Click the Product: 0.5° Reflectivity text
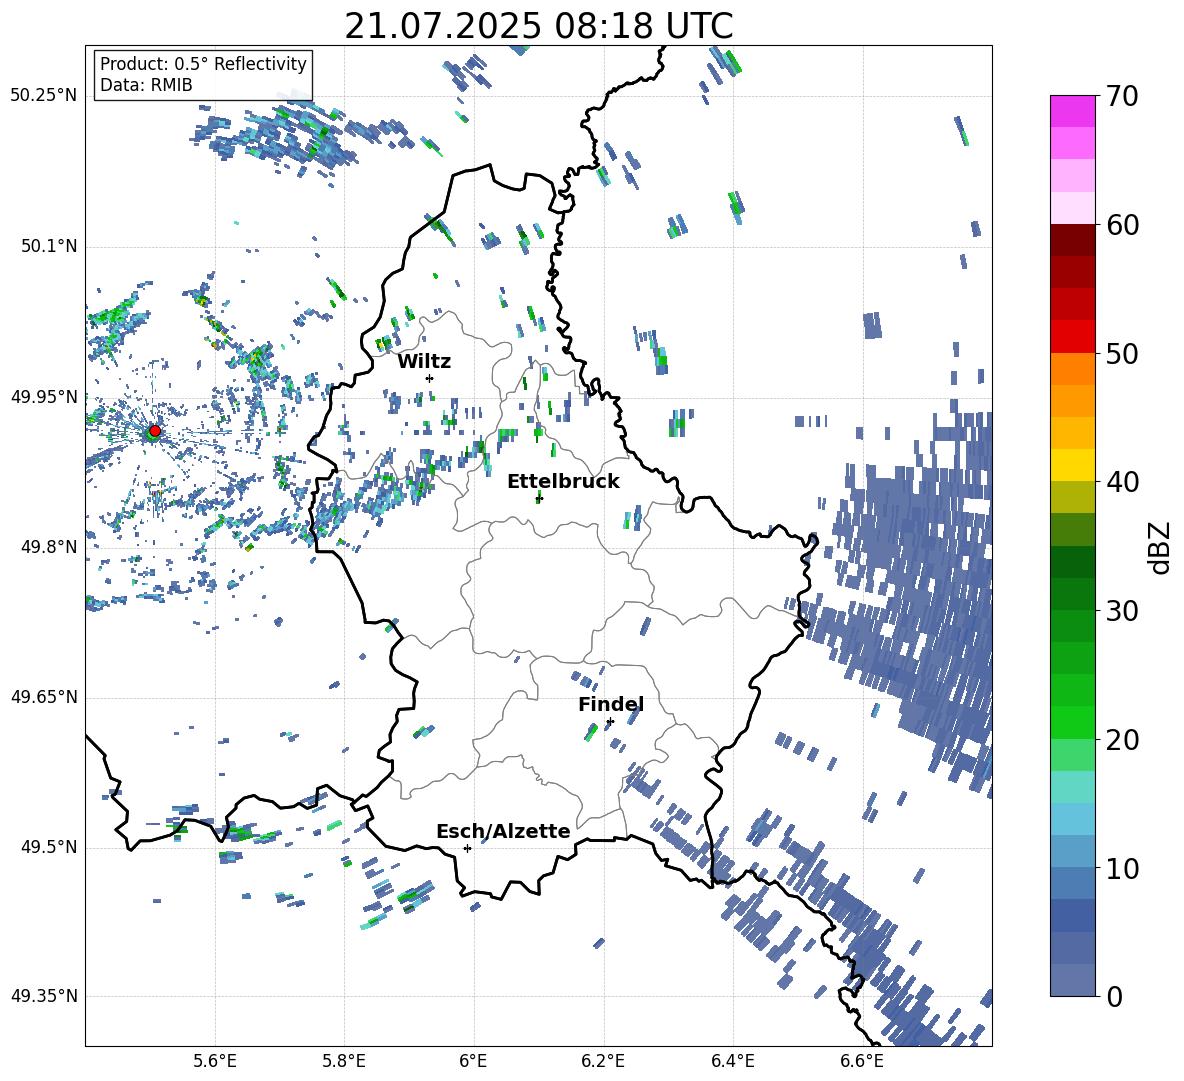The height and width of the screenshot is (1081, 1184). pyautogui.click(x=203, y=63)
